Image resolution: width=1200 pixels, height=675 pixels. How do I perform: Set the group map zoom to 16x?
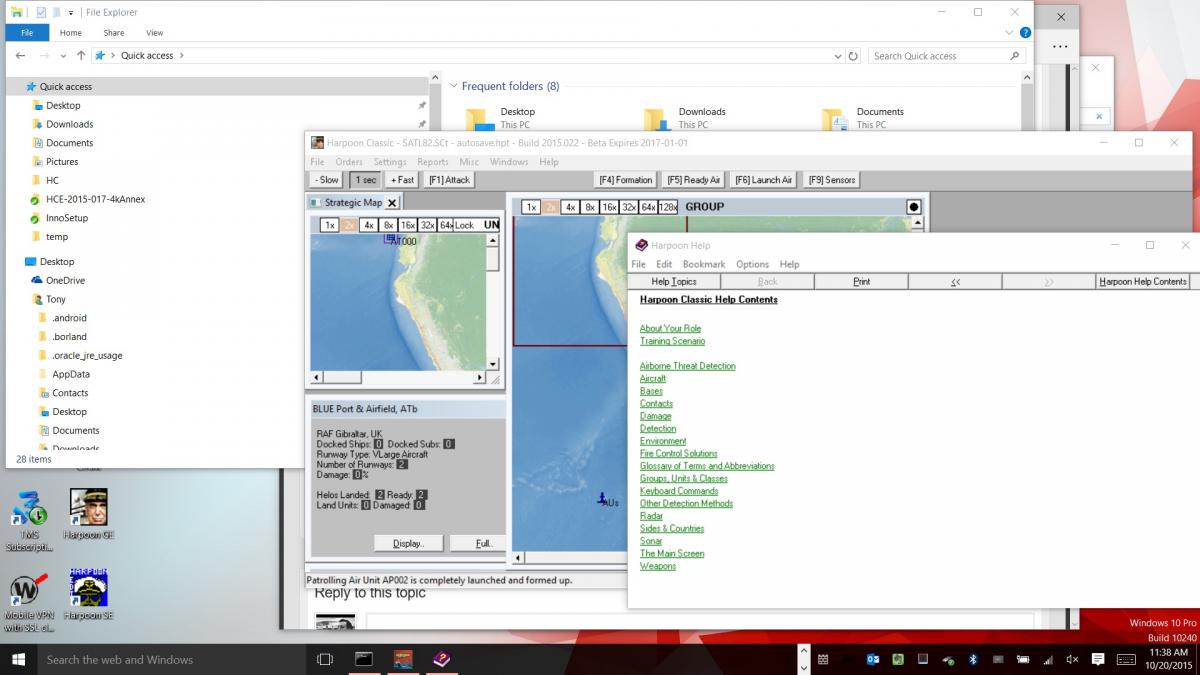tap(609, 207)
